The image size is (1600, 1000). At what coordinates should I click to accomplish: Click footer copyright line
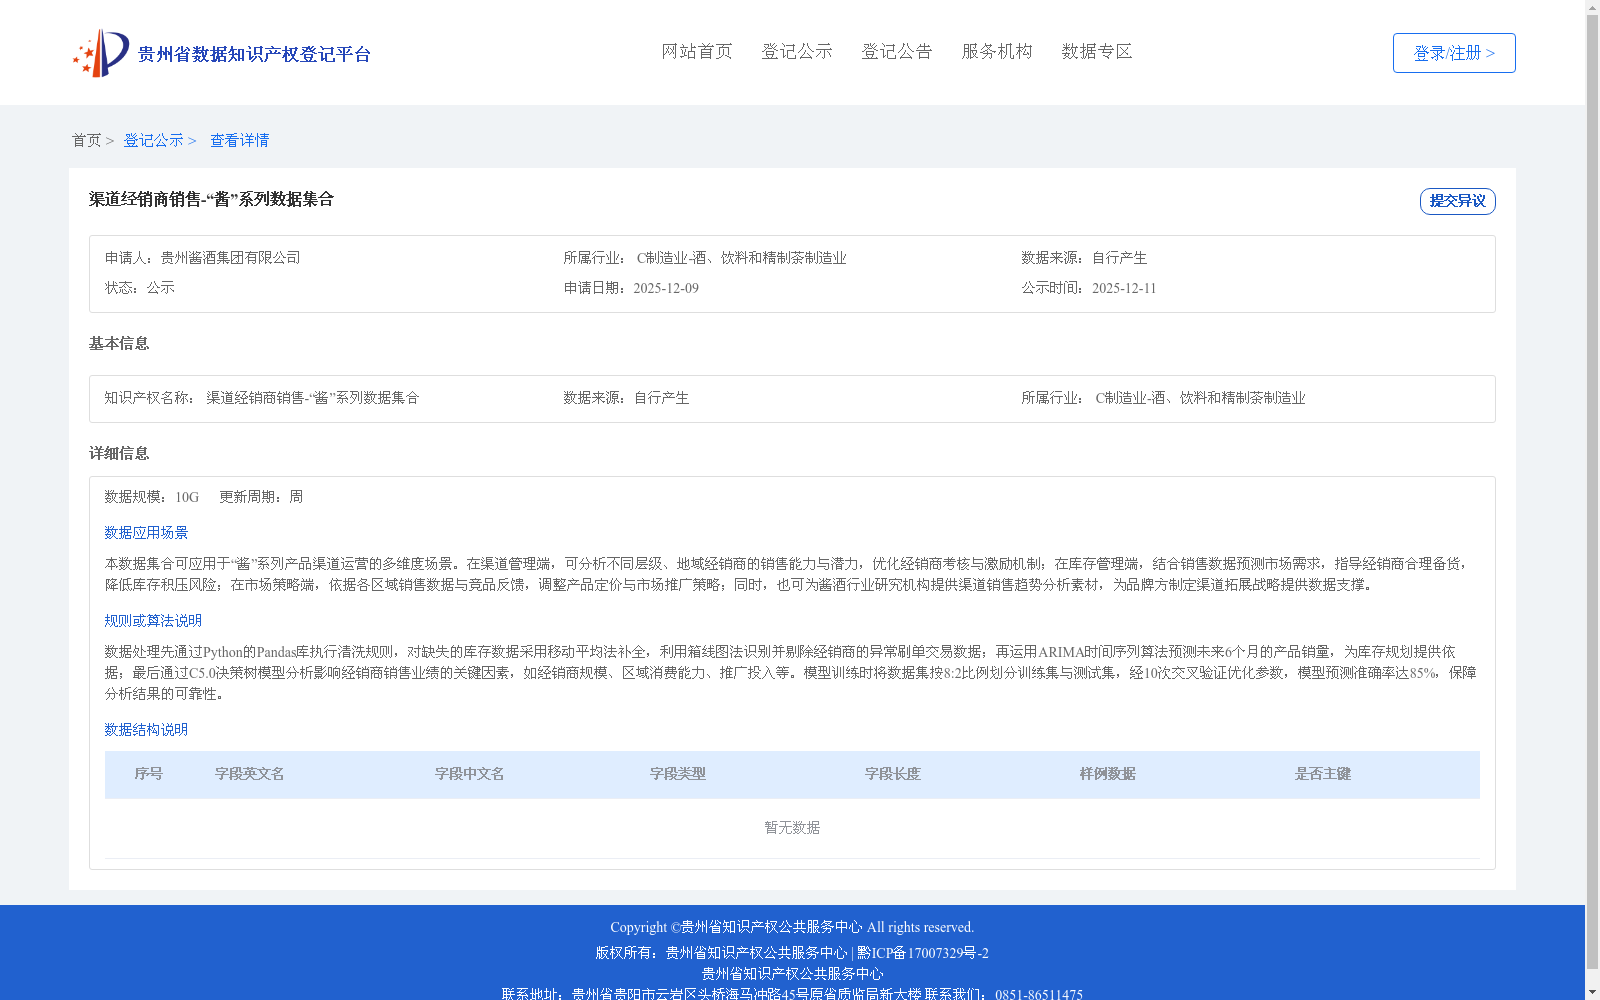[x=792, y=927]
